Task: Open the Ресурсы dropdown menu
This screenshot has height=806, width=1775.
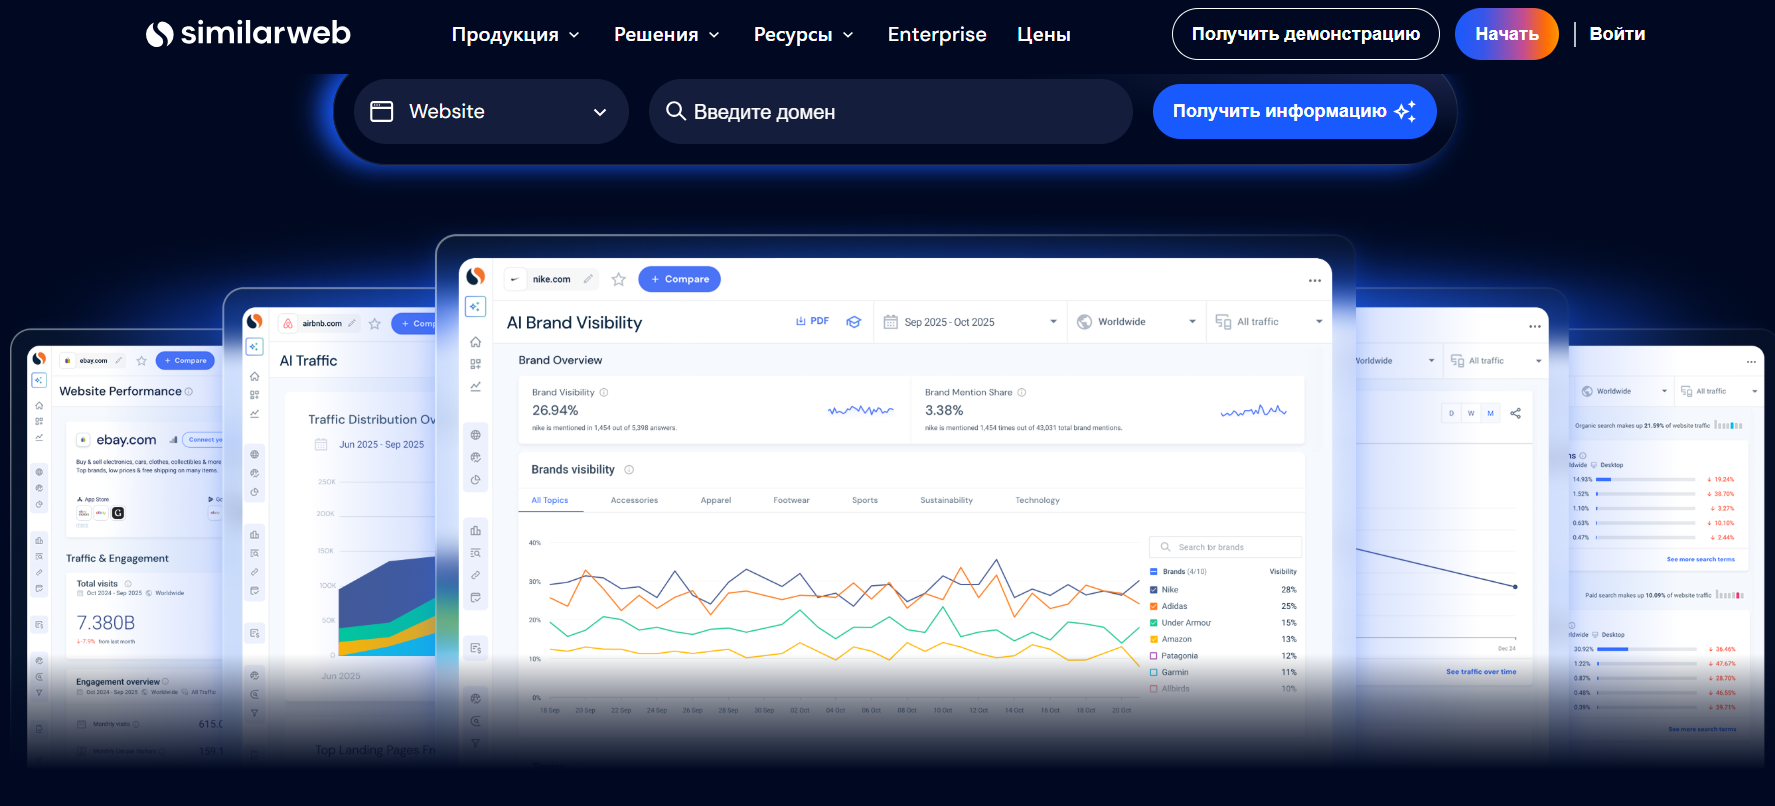Action: click(804, 34)
